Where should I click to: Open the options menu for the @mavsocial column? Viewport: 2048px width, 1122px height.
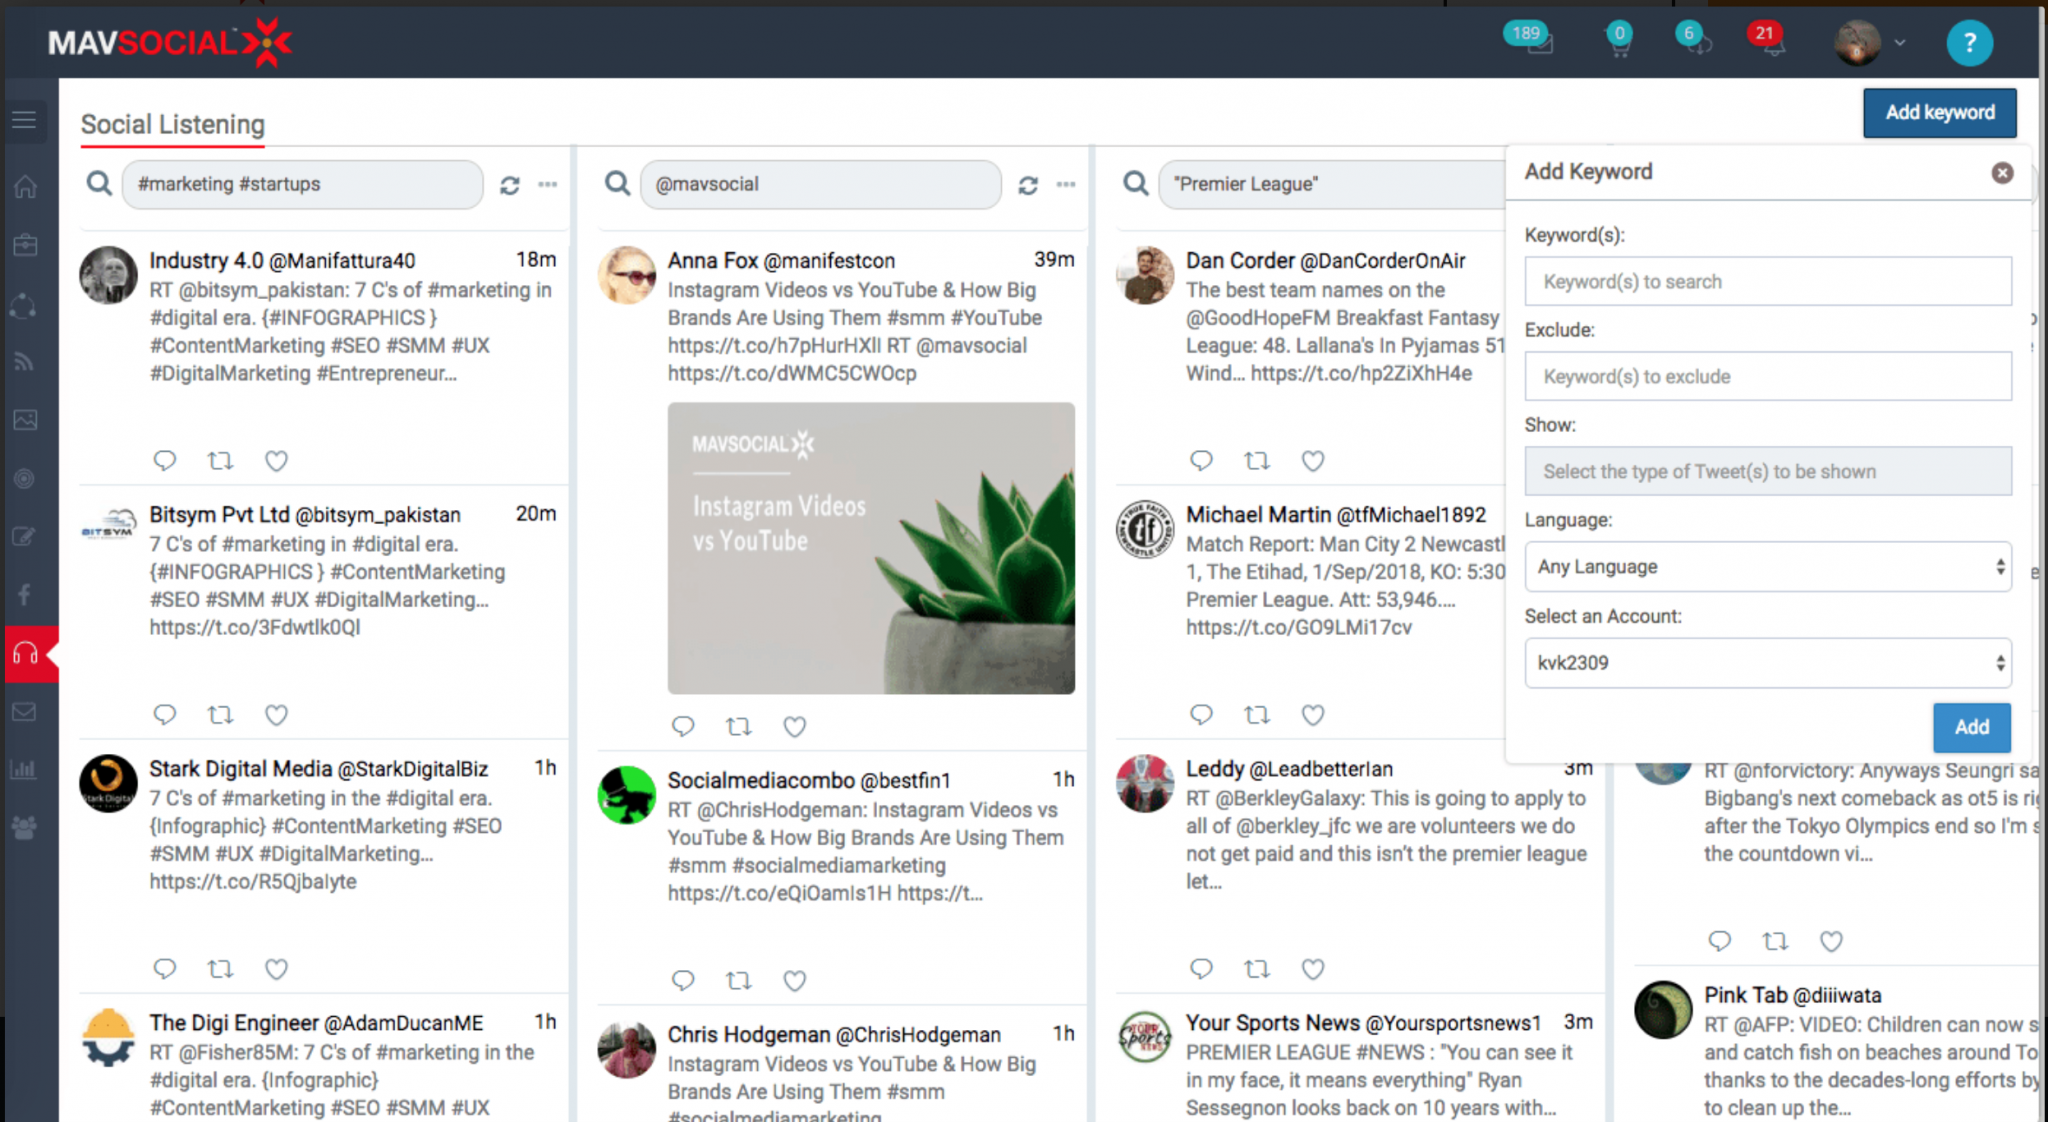tap(1066, 185)
